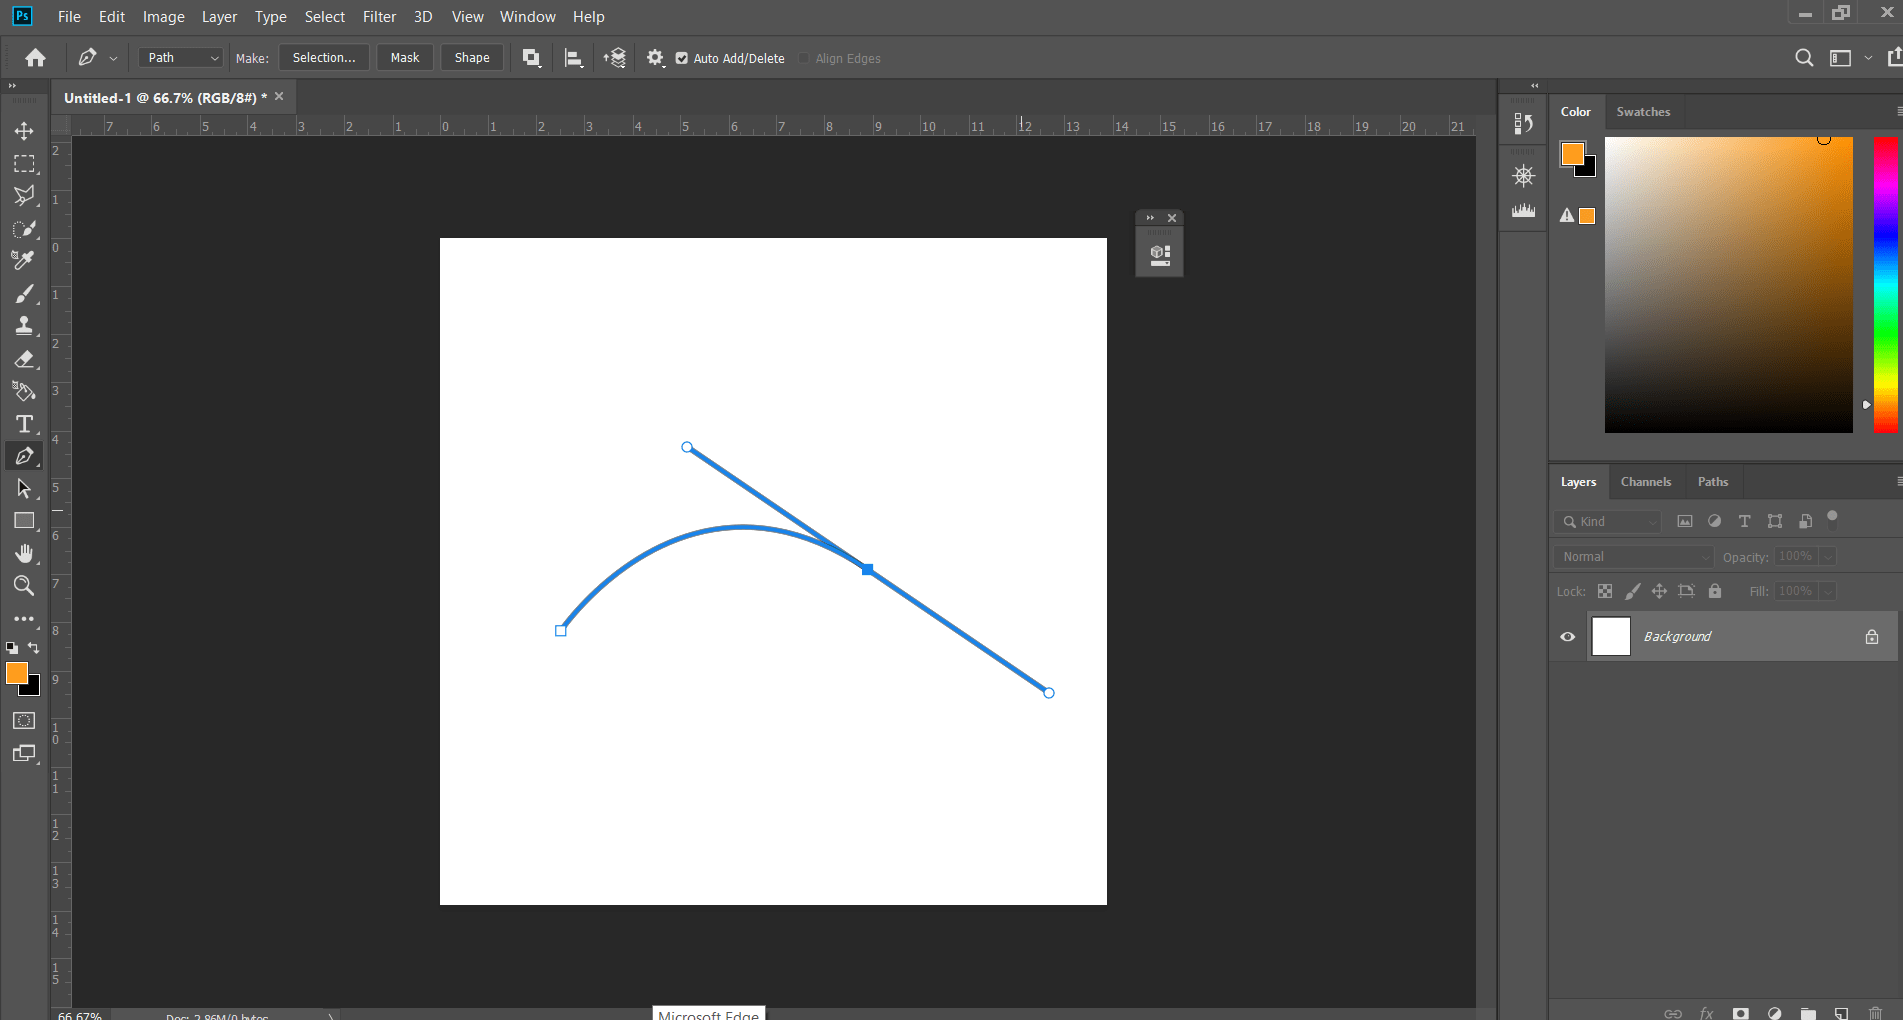The height and width of the screenshot is (1020, 1903).
Task: Toggle lock position
Action: tap(1659, 591)
